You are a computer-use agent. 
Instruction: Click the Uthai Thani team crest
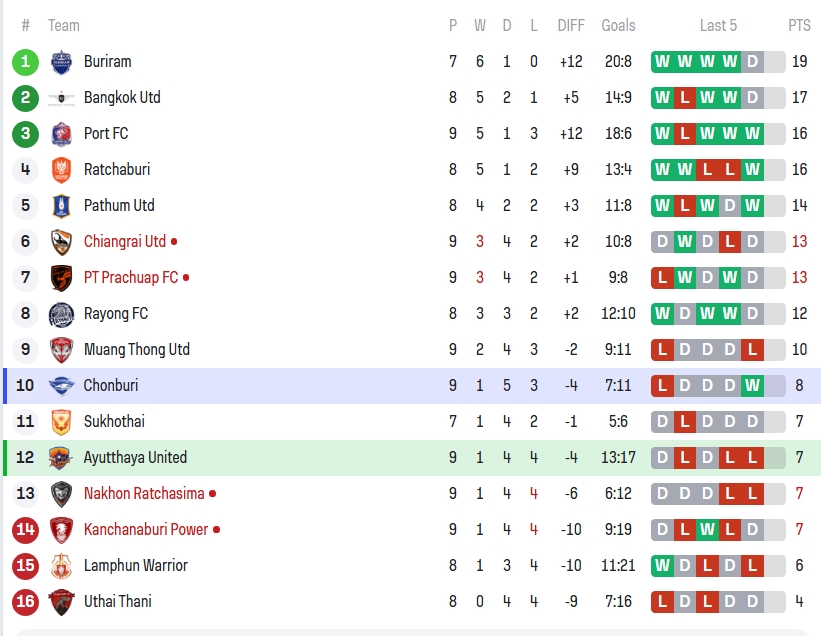(x=61, y=602)
